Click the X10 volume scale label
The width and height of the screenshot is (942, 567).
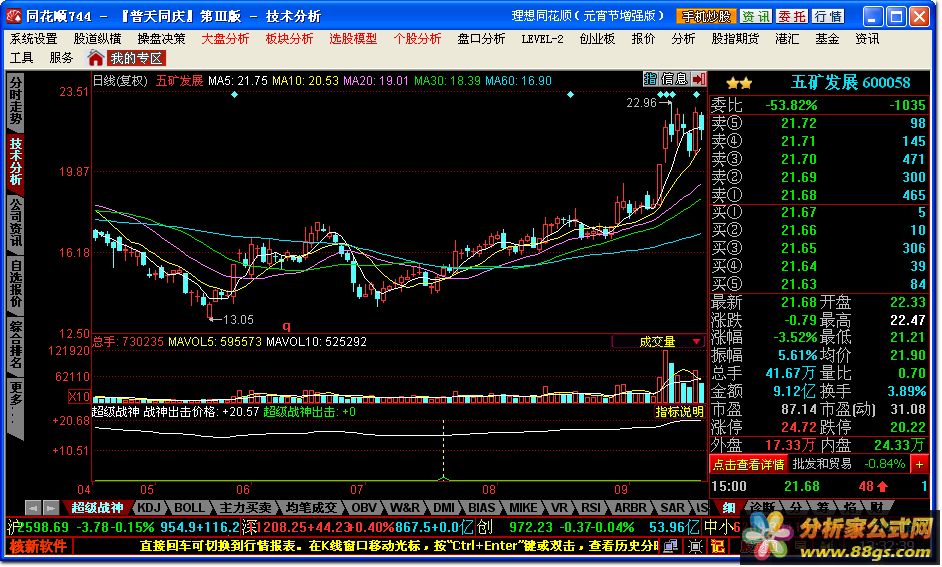(x=79, y=396)
